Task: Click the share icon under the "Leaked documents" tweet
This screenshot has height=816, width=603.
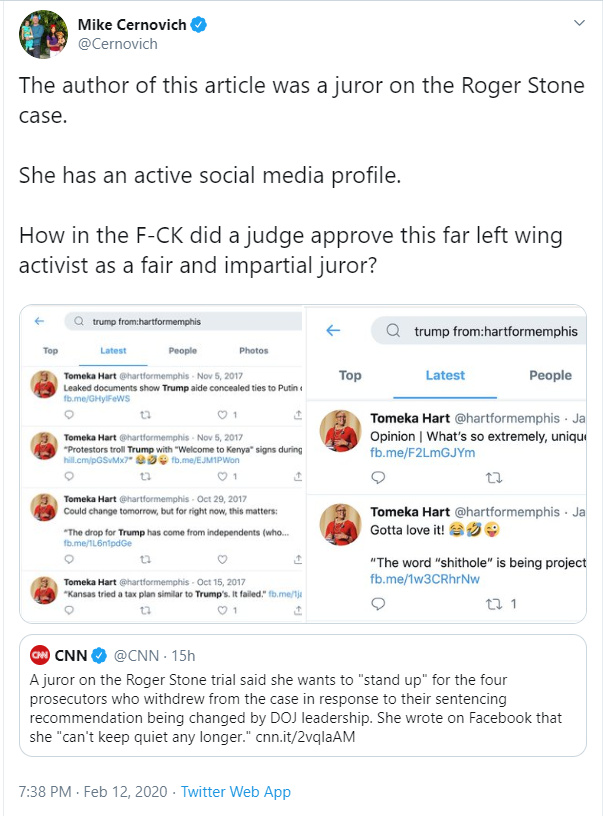Action: pyautogui.click(x=297, y=414)
